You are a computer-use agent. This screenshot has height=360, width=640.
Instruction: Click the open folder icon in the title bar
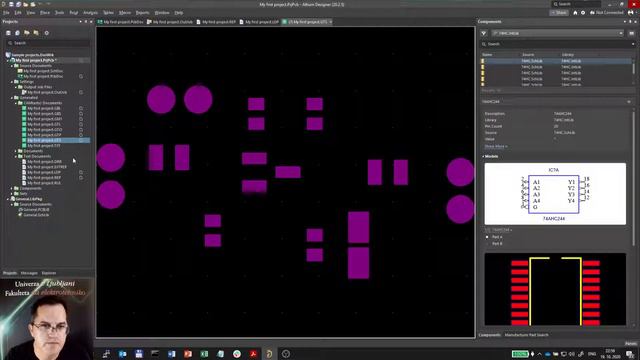(x=25, y=4)
